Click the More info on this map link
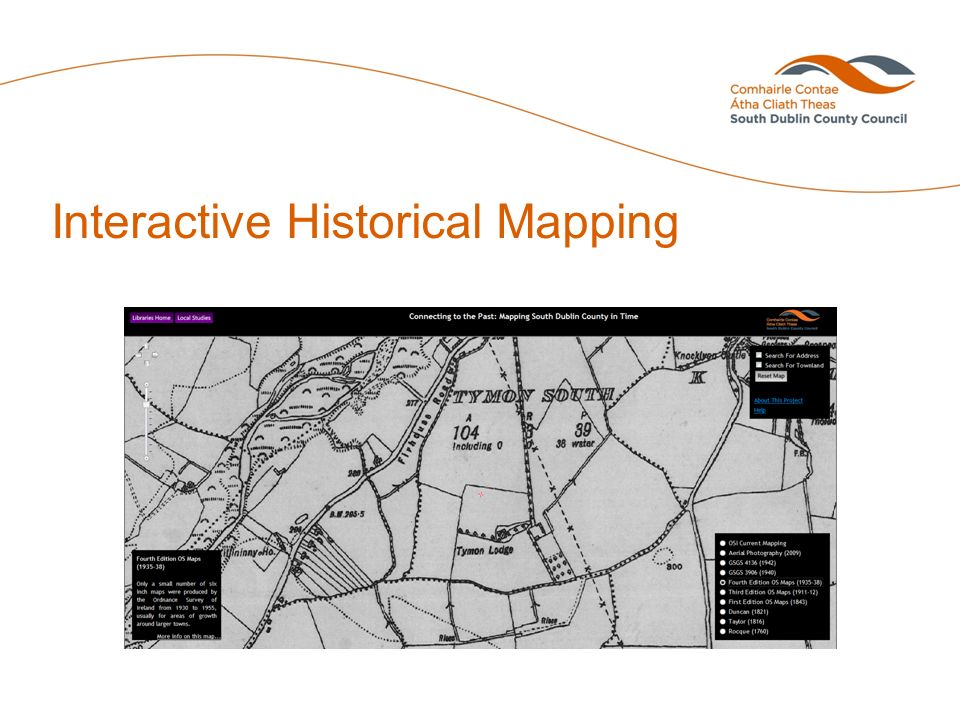This screenshot has height=720, width=960. pyautogui.click(x=187, y=637)
